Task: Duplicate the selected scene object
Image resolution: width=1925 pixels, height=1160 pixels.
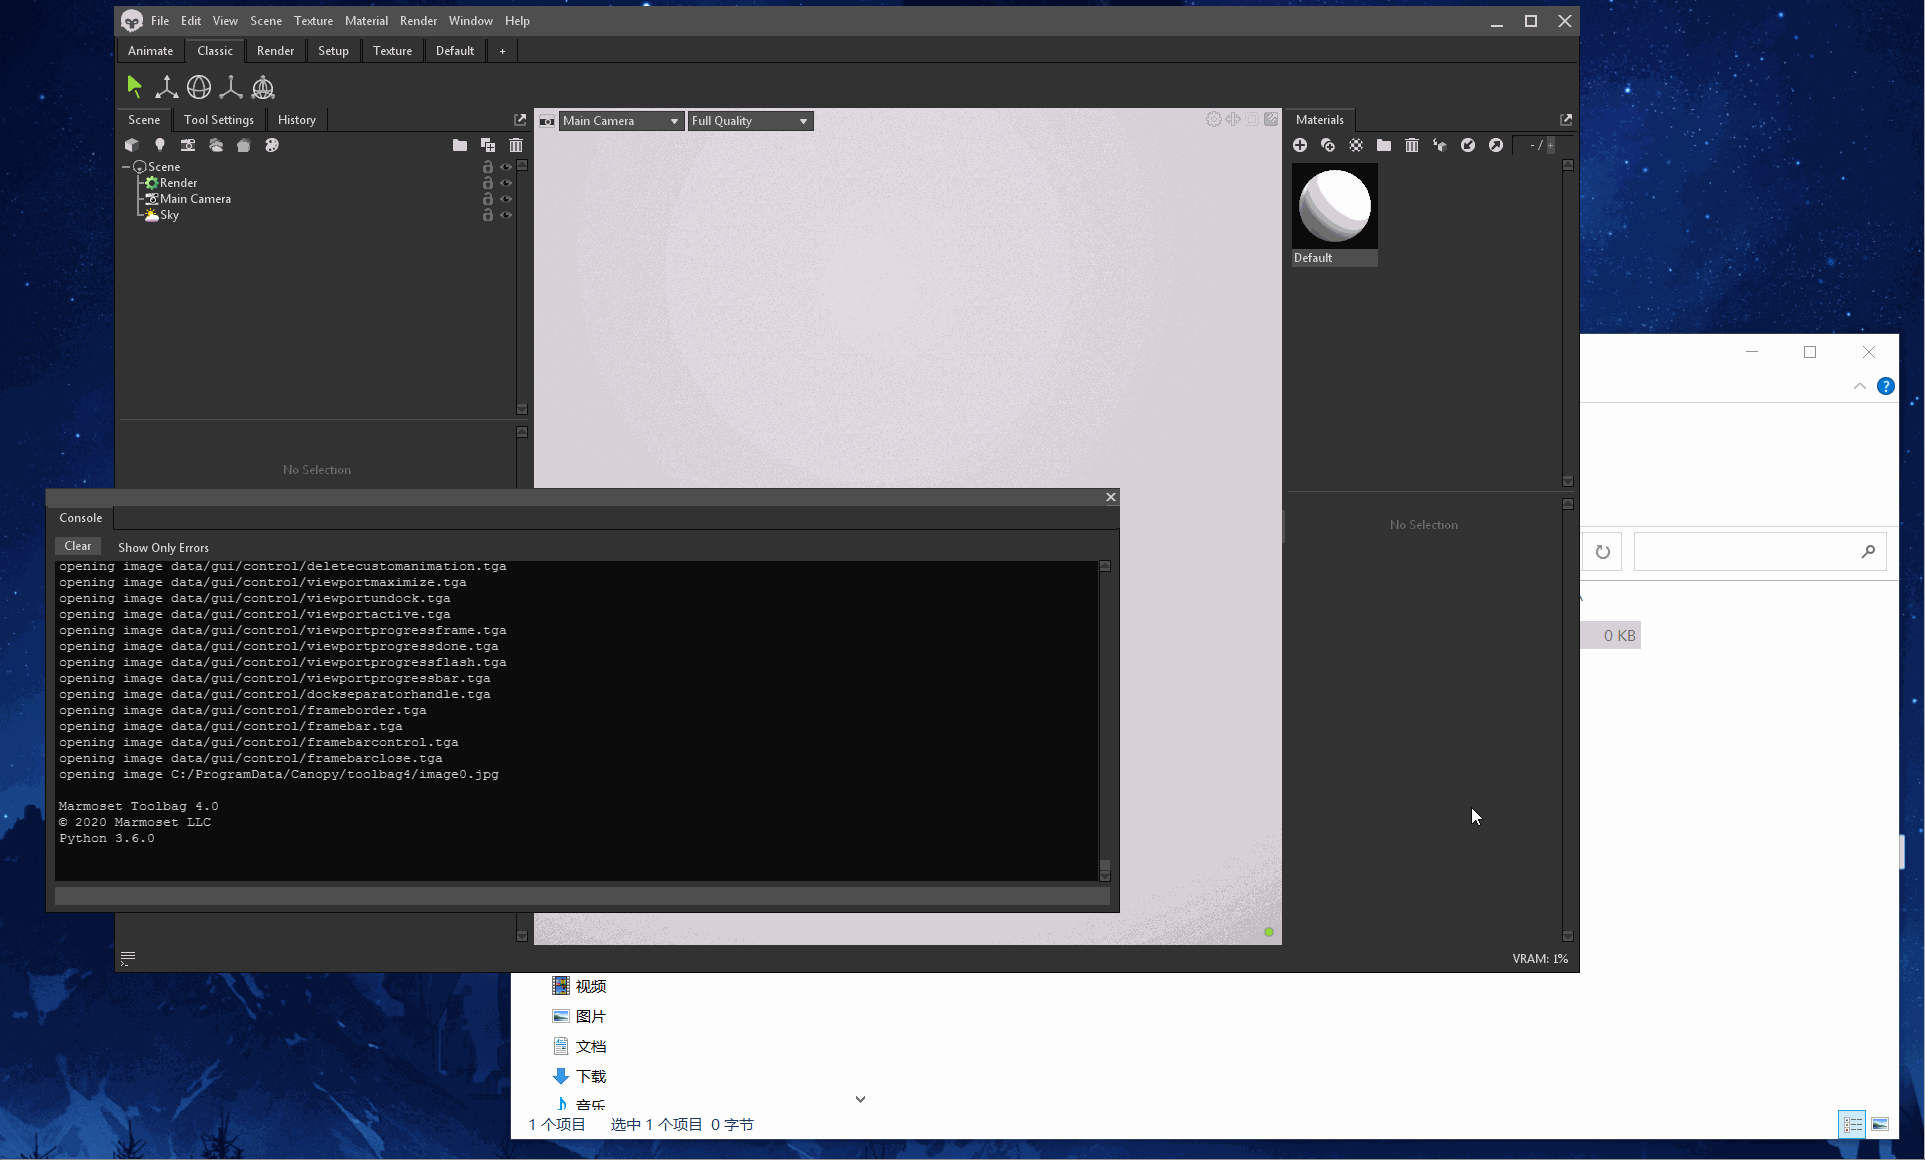Action: pos(488,145)
